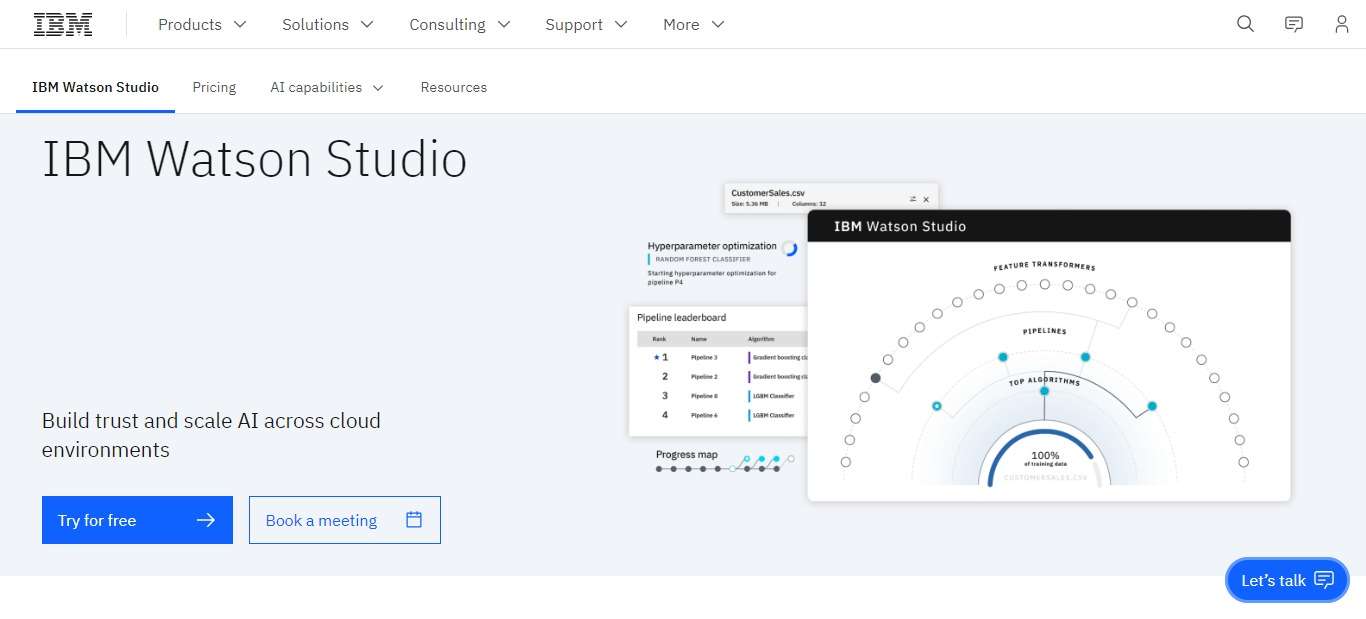Click the calendar icon on Book a meeting

(414, 520)
